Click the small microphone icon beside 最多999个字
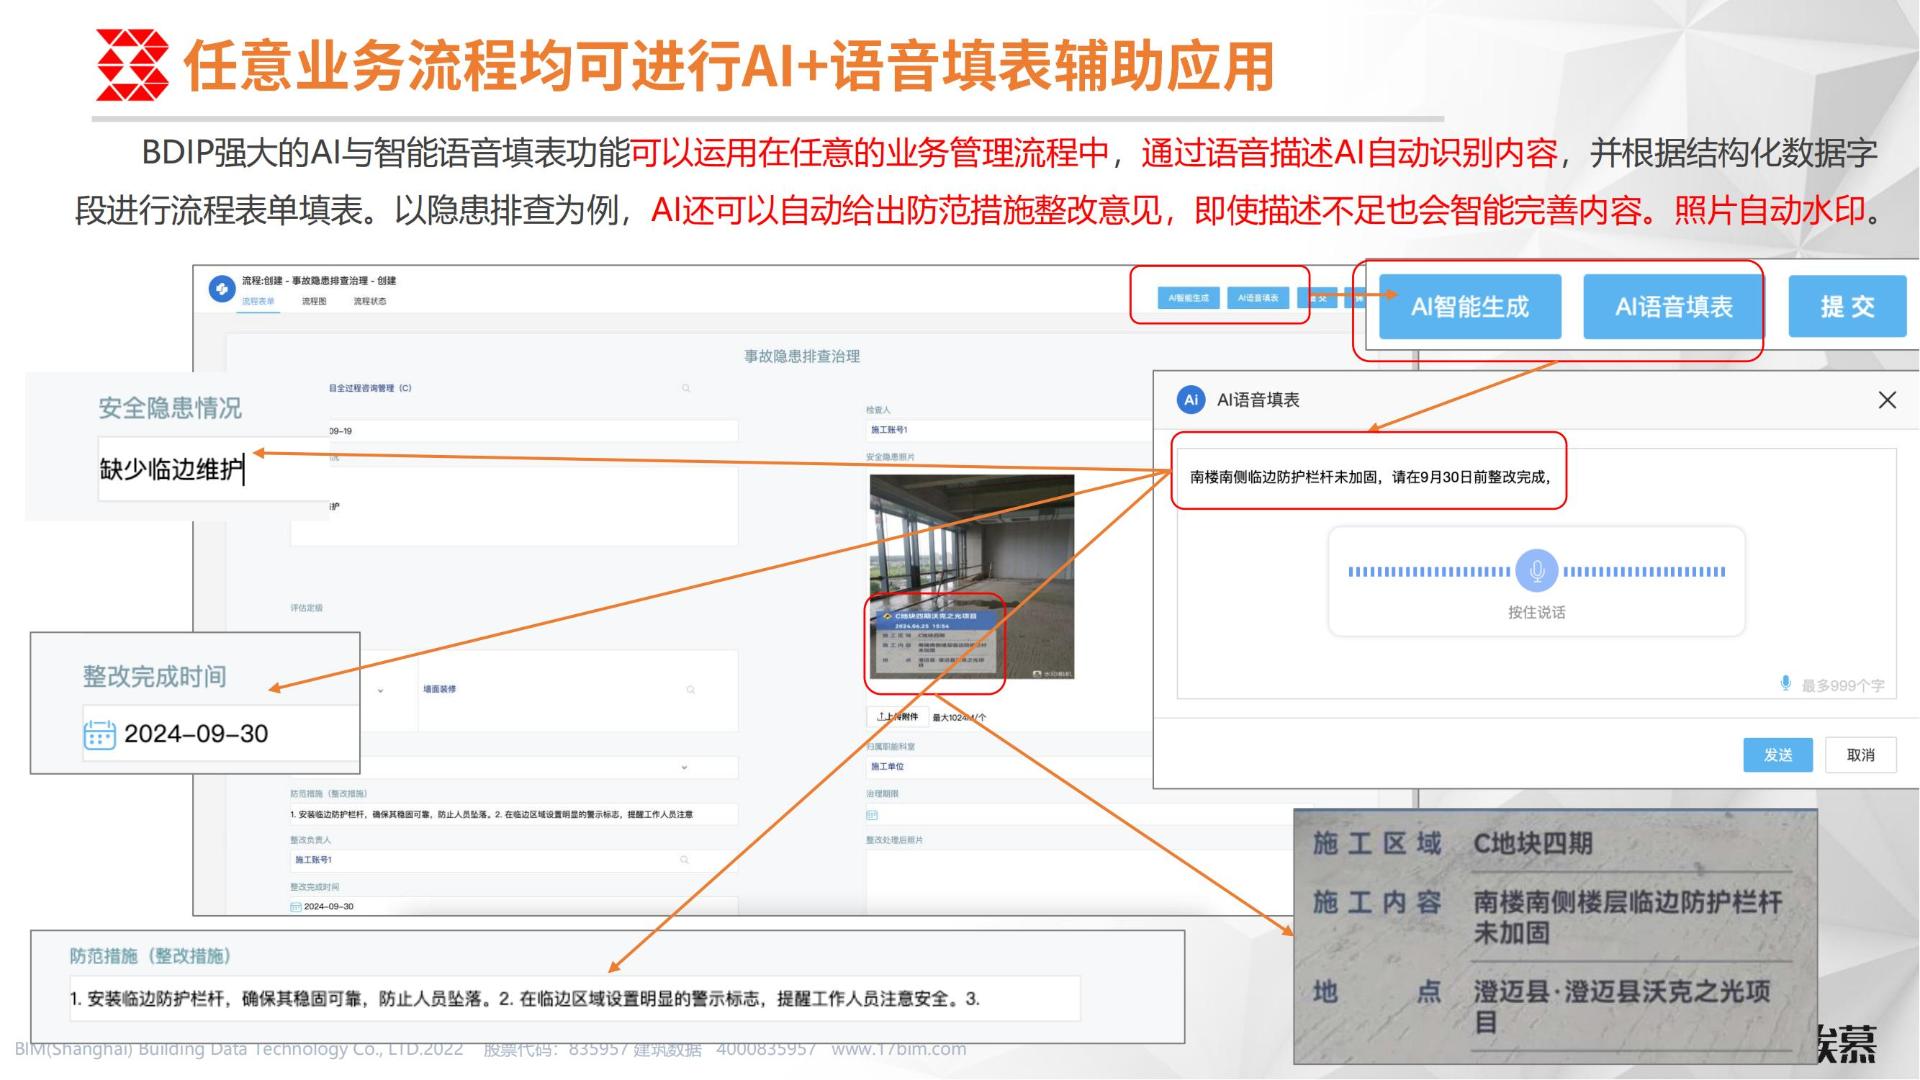 [1785, 683]
